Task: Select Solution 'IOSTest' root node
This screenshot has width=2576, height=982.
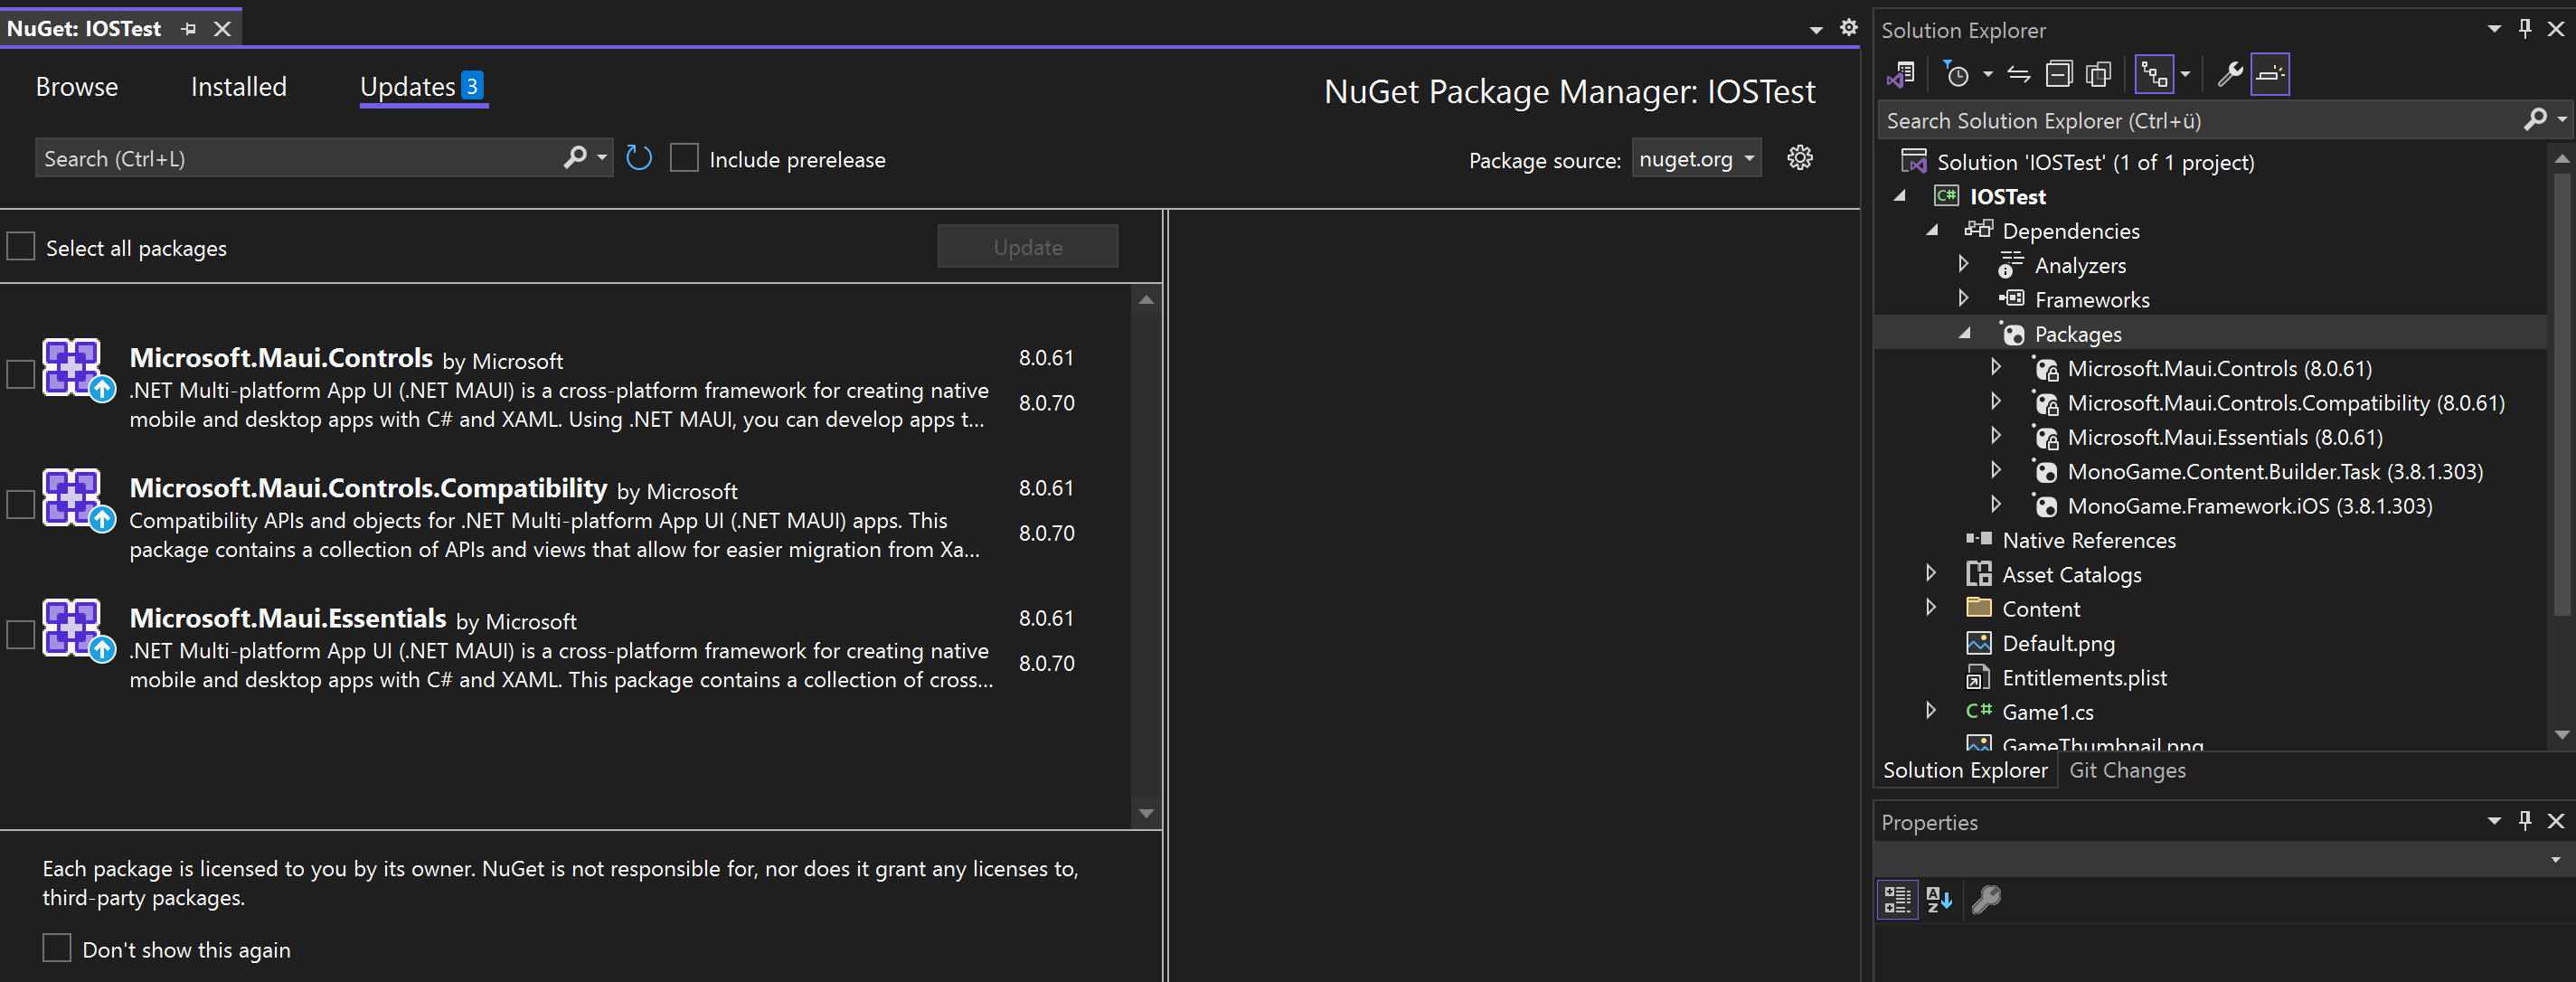Action: 2095,162
